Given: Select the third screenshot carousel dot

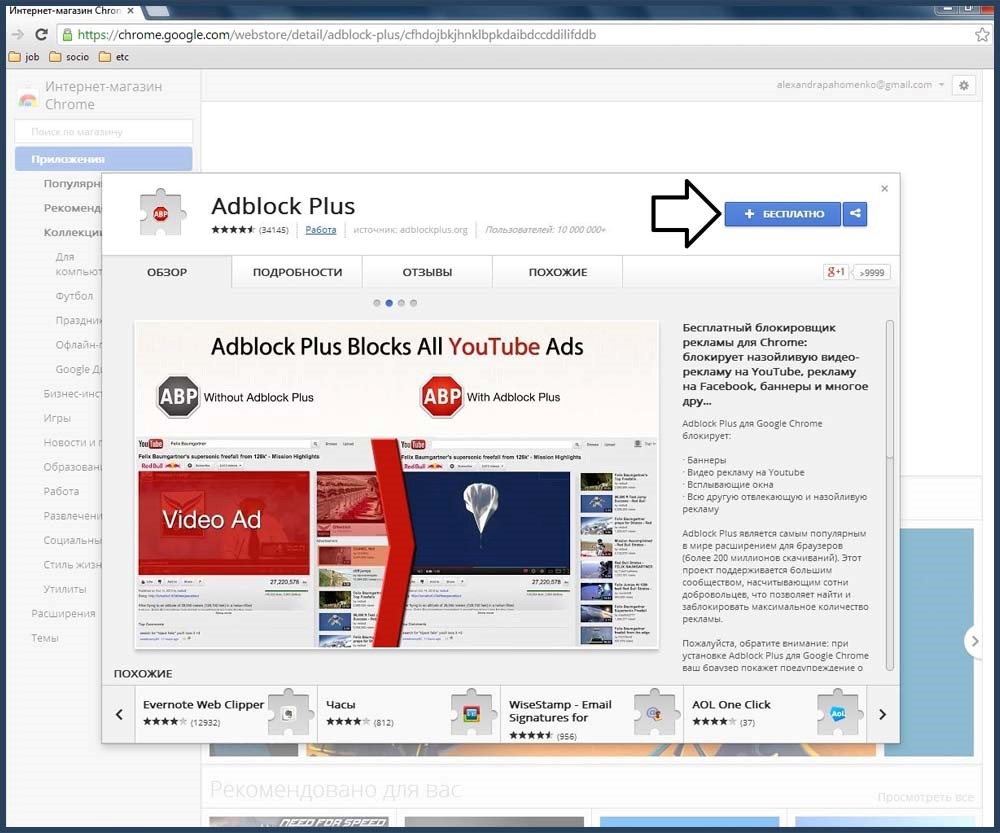Looking at the screenshot, I should [401, 303].
